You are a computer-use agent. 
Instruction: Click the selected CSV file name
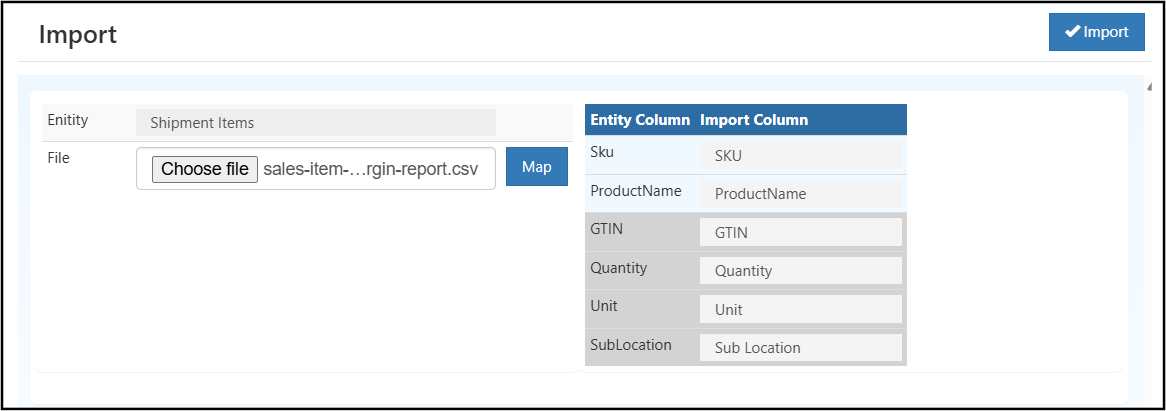click(x=371, y=169)
